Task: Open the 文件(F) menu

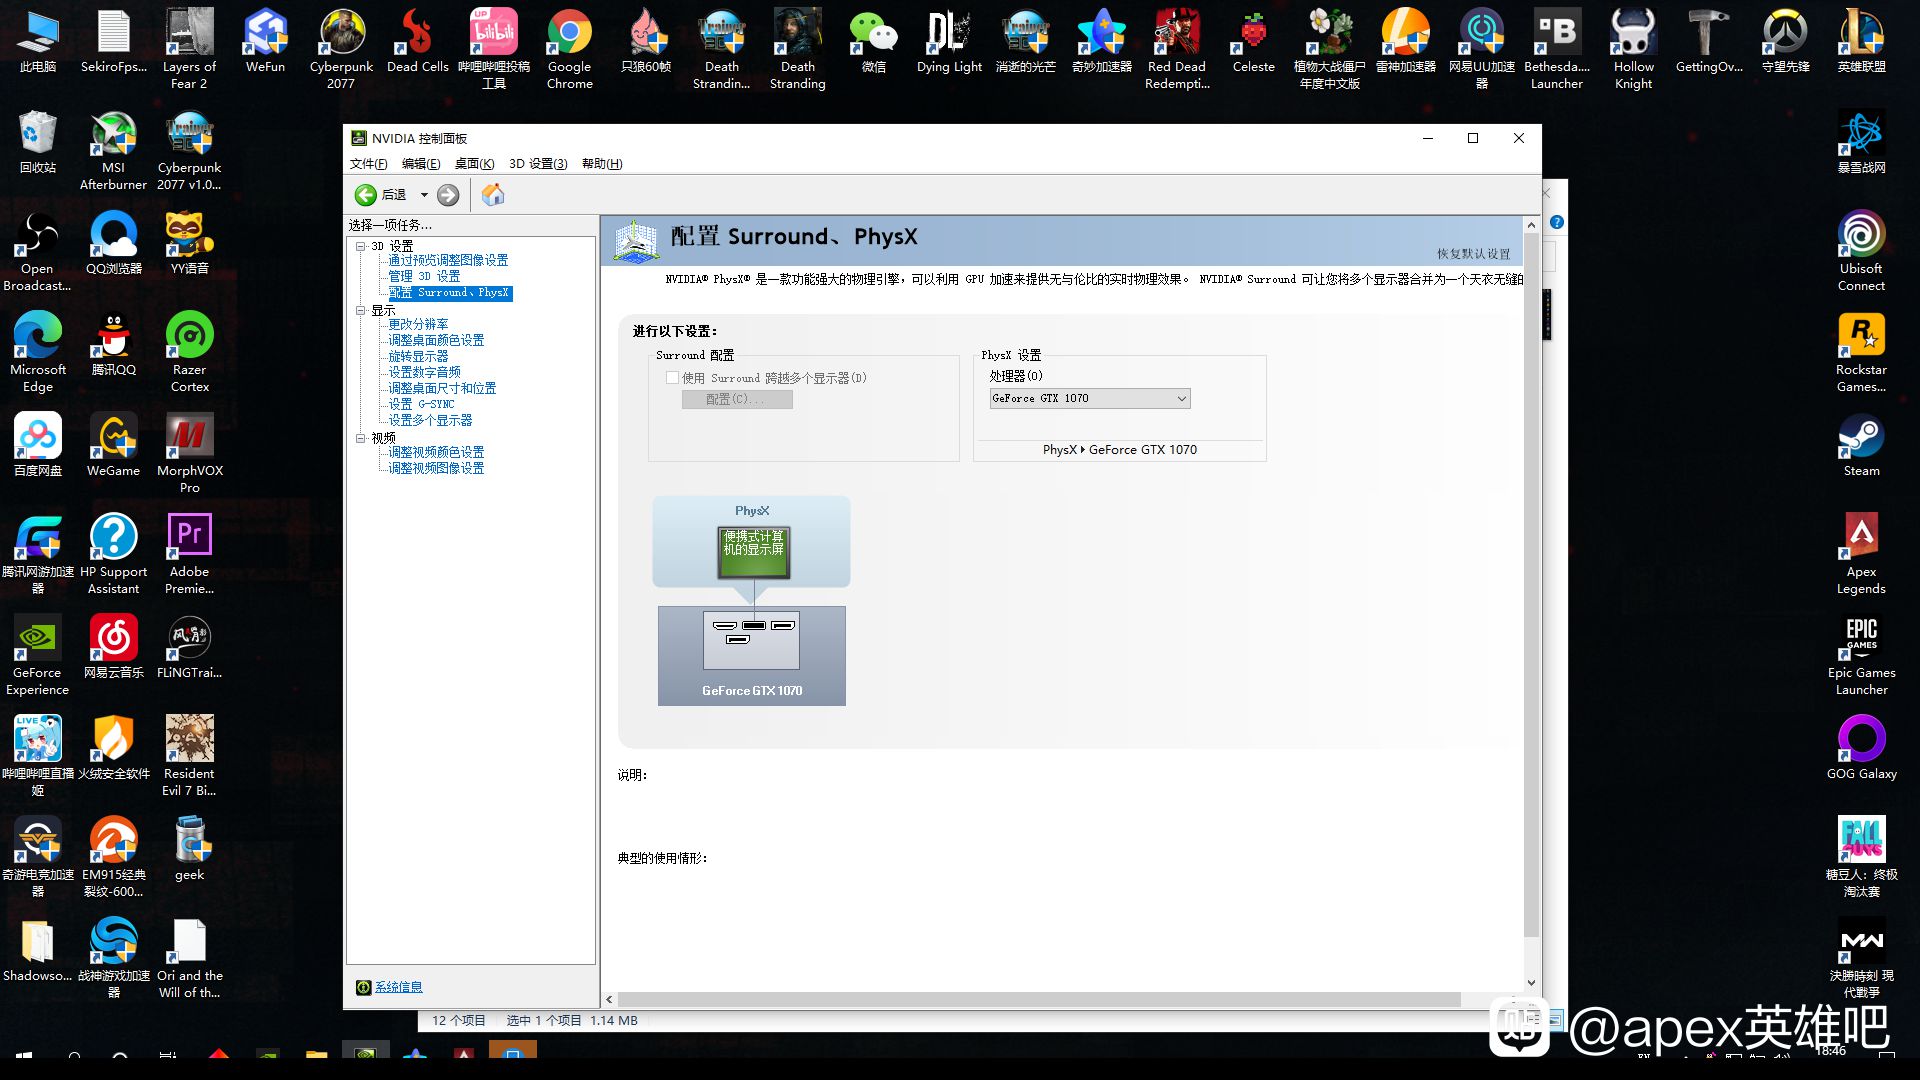Action: pos(368,164)
